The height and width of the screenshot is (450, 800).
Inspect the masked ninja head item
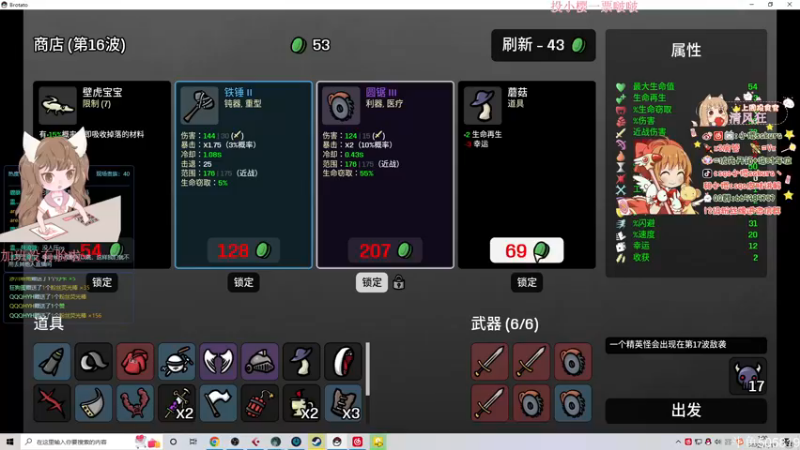pyautogui.click(x=177, y=361)
